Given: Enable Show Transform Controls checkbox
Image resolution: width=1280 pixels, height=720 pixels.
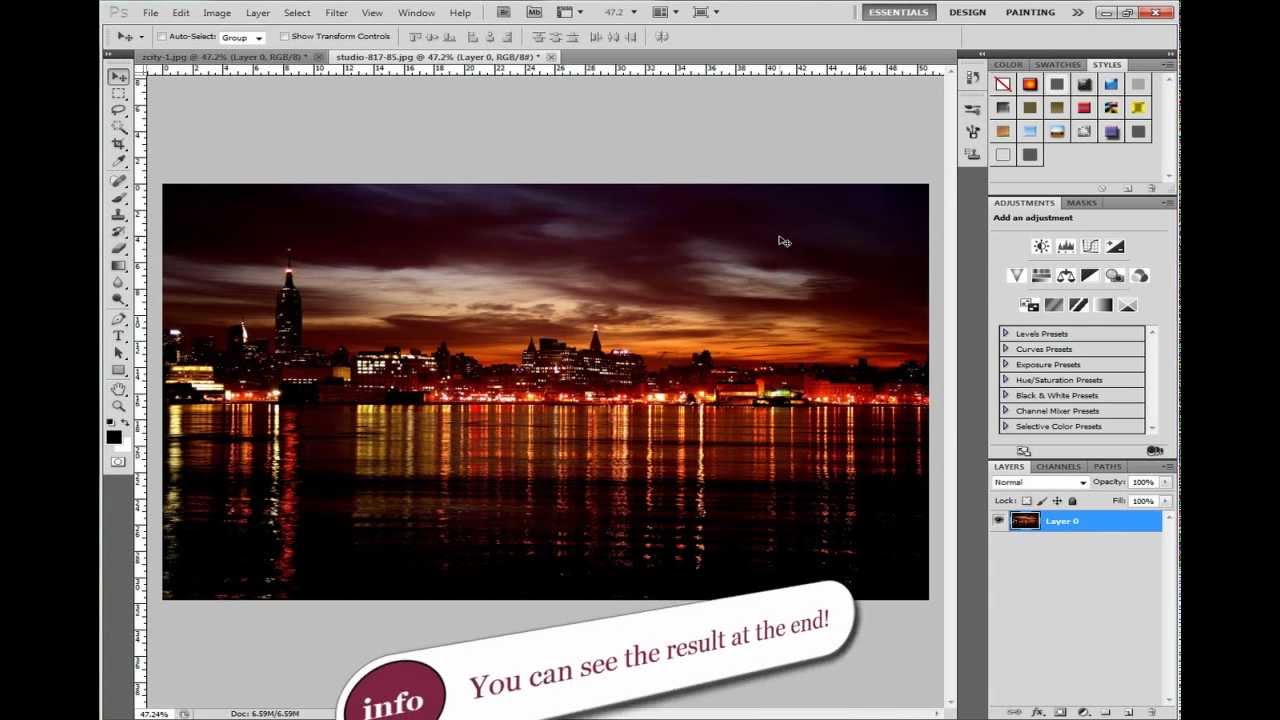Looking at the screenshot, I should pos(284,36).
